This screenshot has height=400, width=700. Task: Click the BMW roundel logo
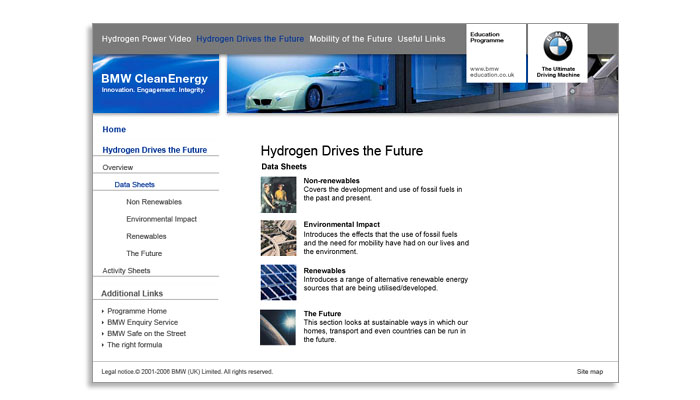pos(558,46)
